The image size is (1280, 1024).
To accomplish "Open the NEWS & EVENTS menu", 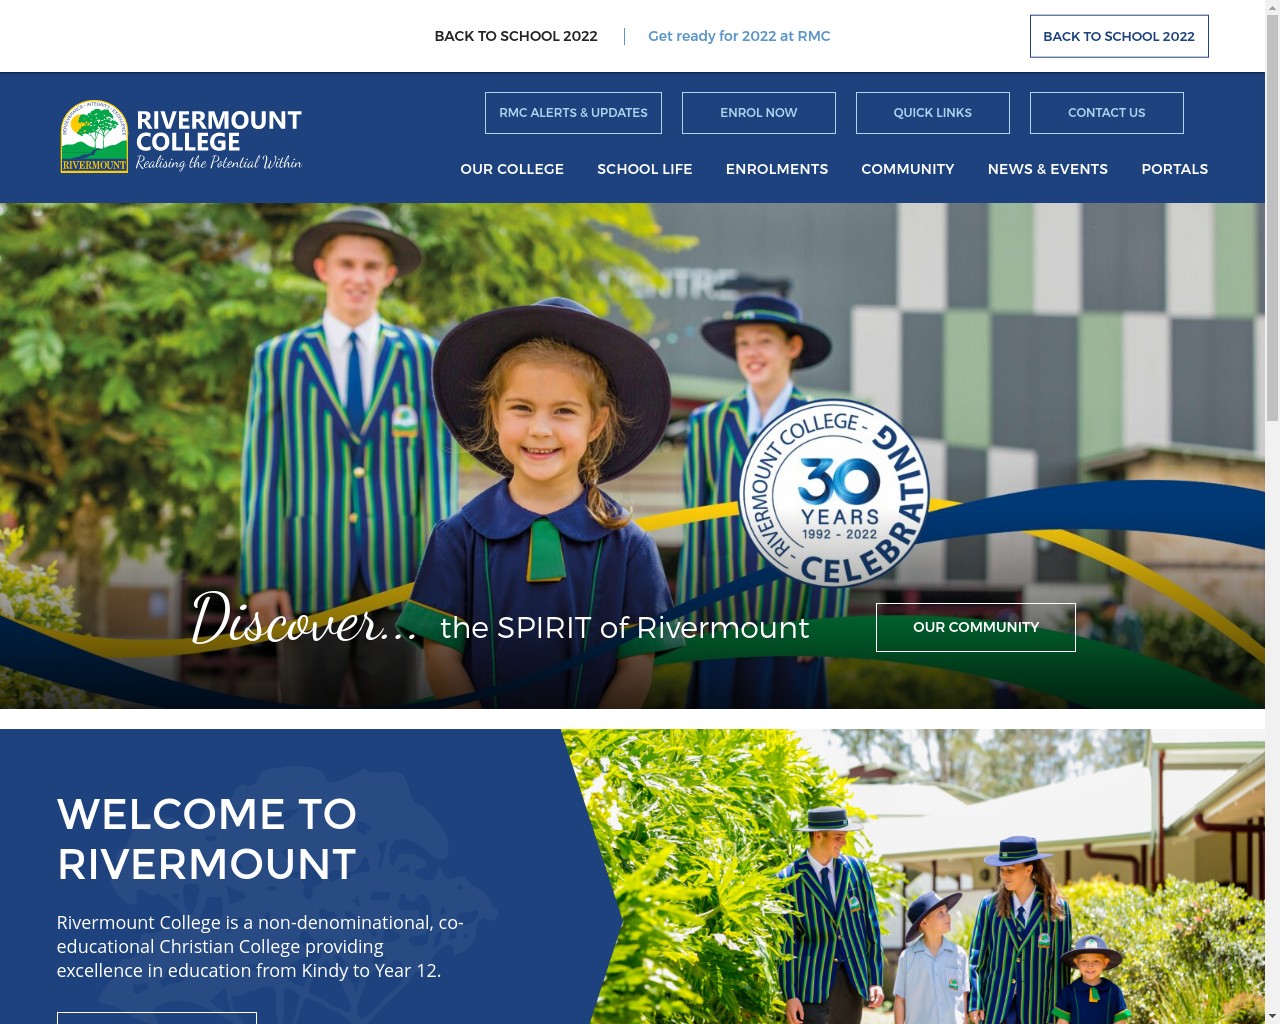I will pos(1047,169).
